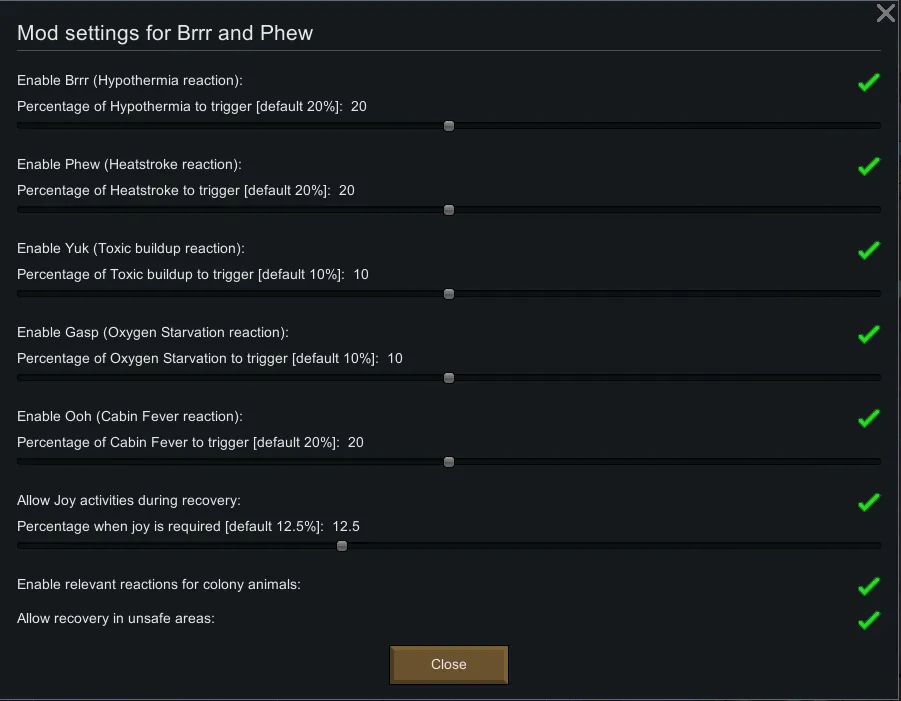
Task: Click the Heatstroke percentage slider knob
Action: point(449,210)
